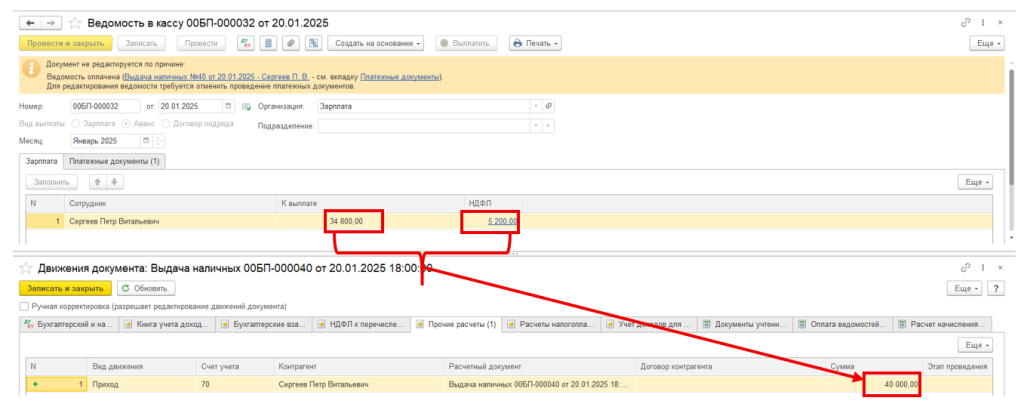Viewport: 1024px width, 407px height.
Task: Open the Организация dropdown arrow
Action: pyautogui.click(x=537, y=106)
